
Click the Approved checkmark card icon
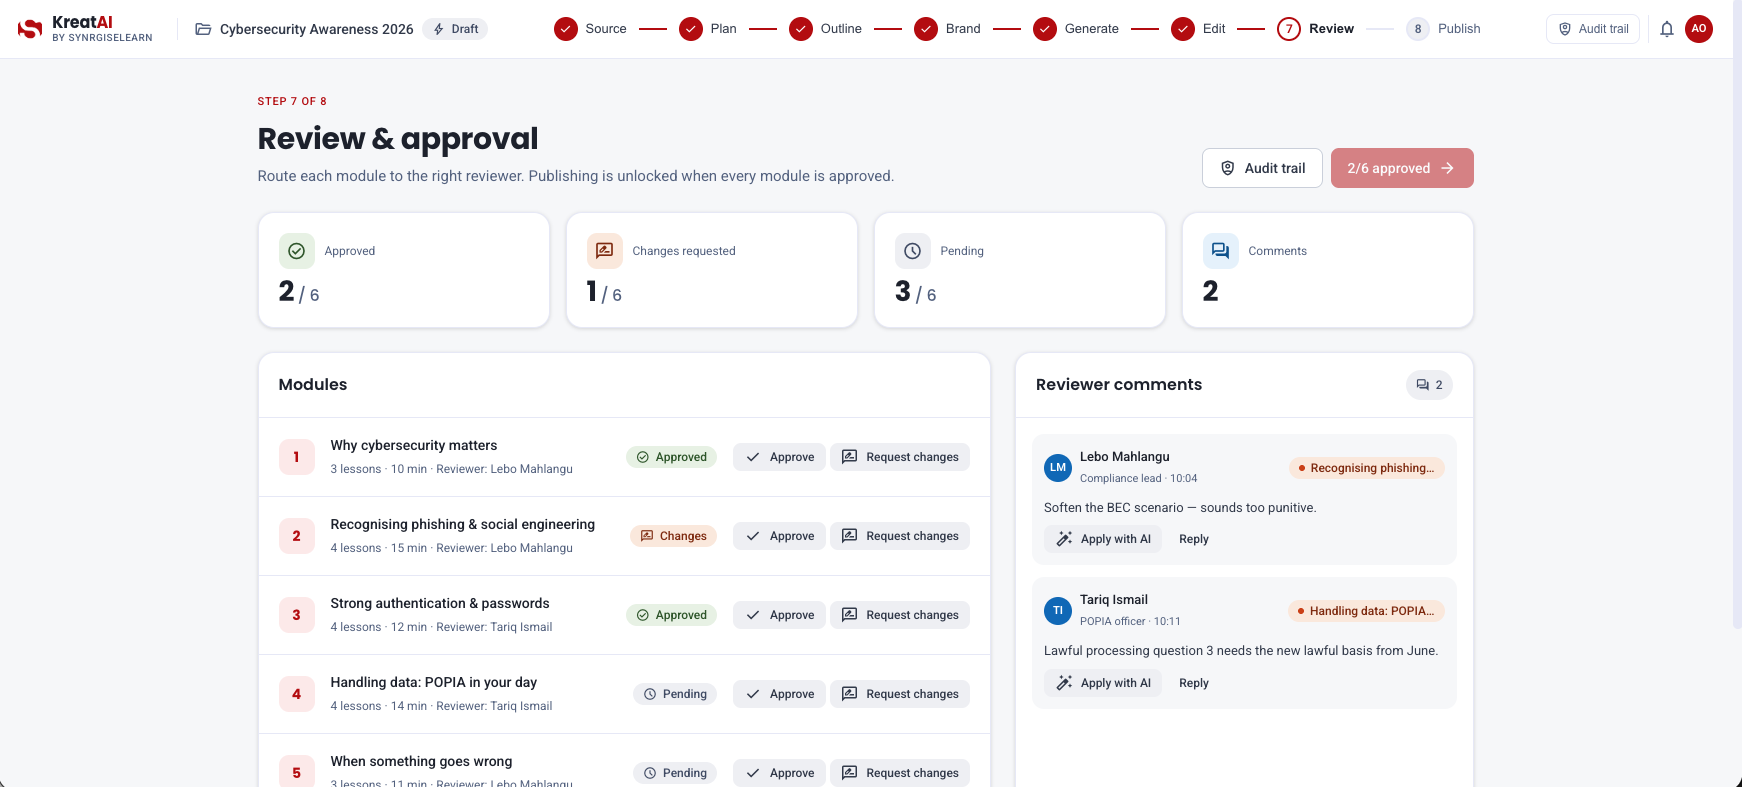pos(297,251)
